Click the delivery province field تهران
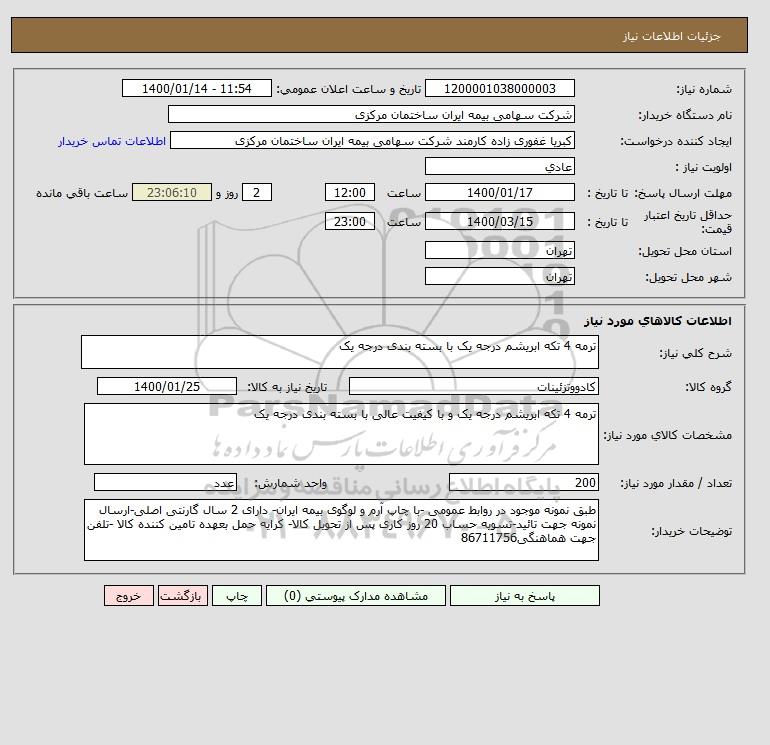This screenshot has height=745, width=770. pyautogui.click(x=499, y=250)
